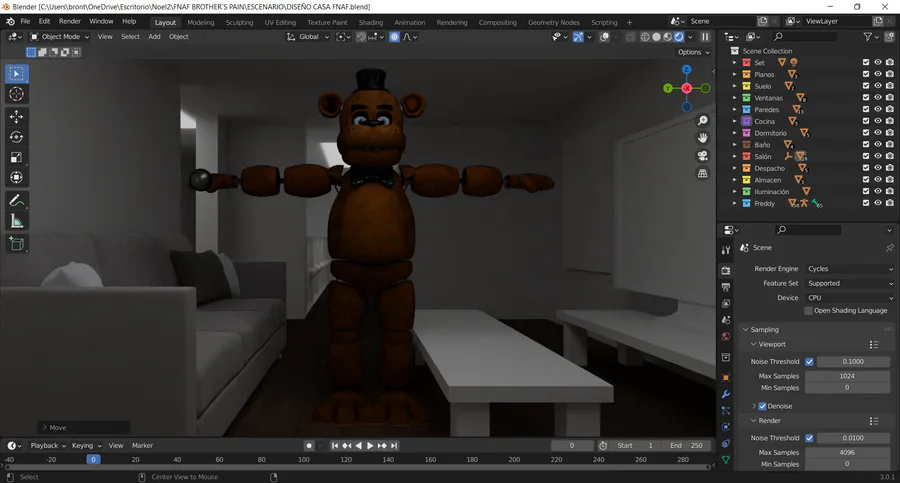Hide Iluminación collection eye icon
900x483 pixels.
(x=878, y=191)
